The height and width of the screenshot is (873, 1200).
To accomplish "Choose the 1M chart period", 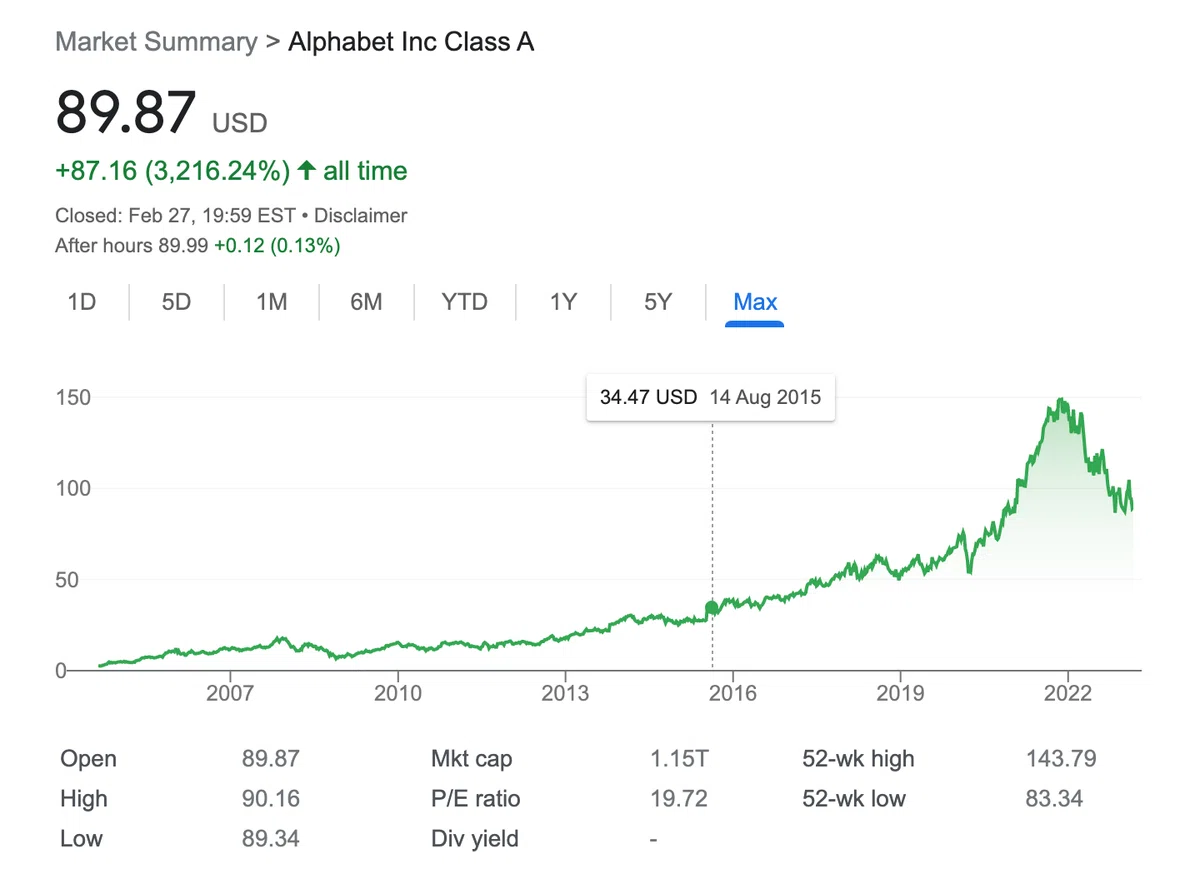I will [x=271, y=302].
